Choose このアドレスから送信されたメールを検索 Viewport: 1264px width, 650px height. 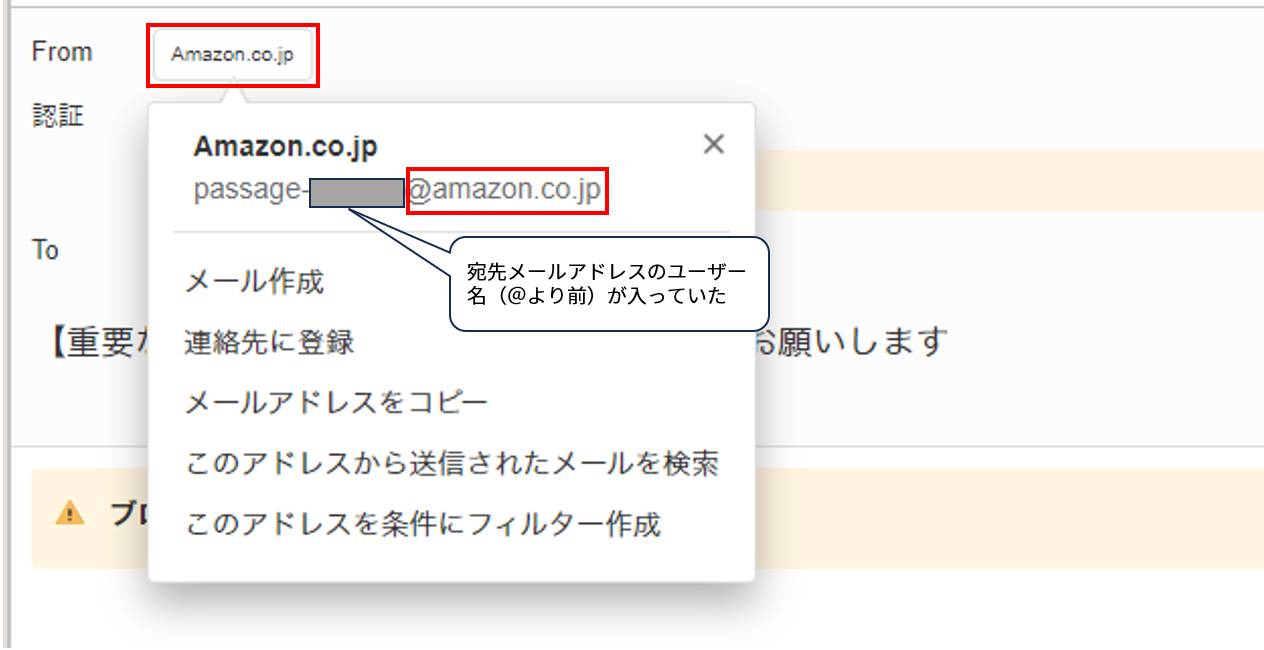point(452,464)
